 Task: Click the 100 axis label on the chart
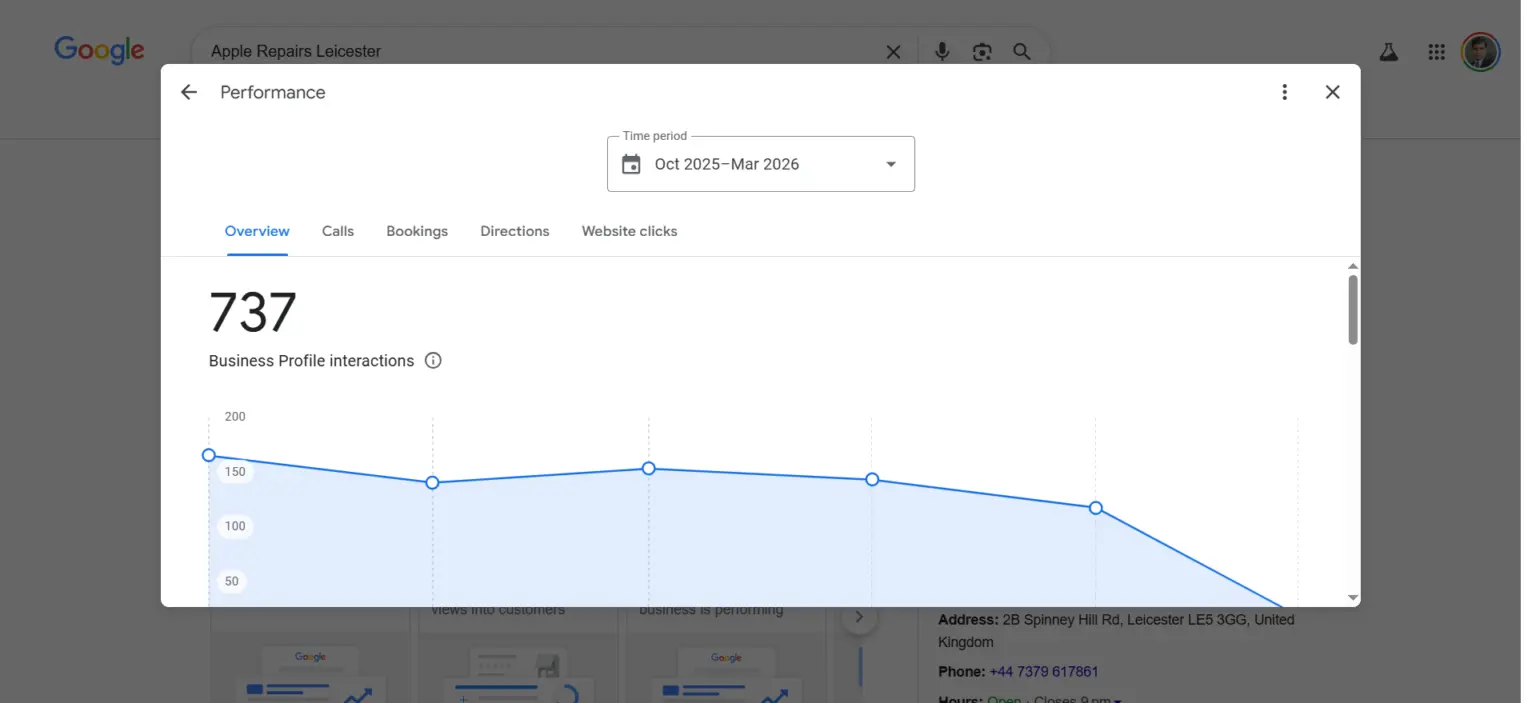(235, 526)
